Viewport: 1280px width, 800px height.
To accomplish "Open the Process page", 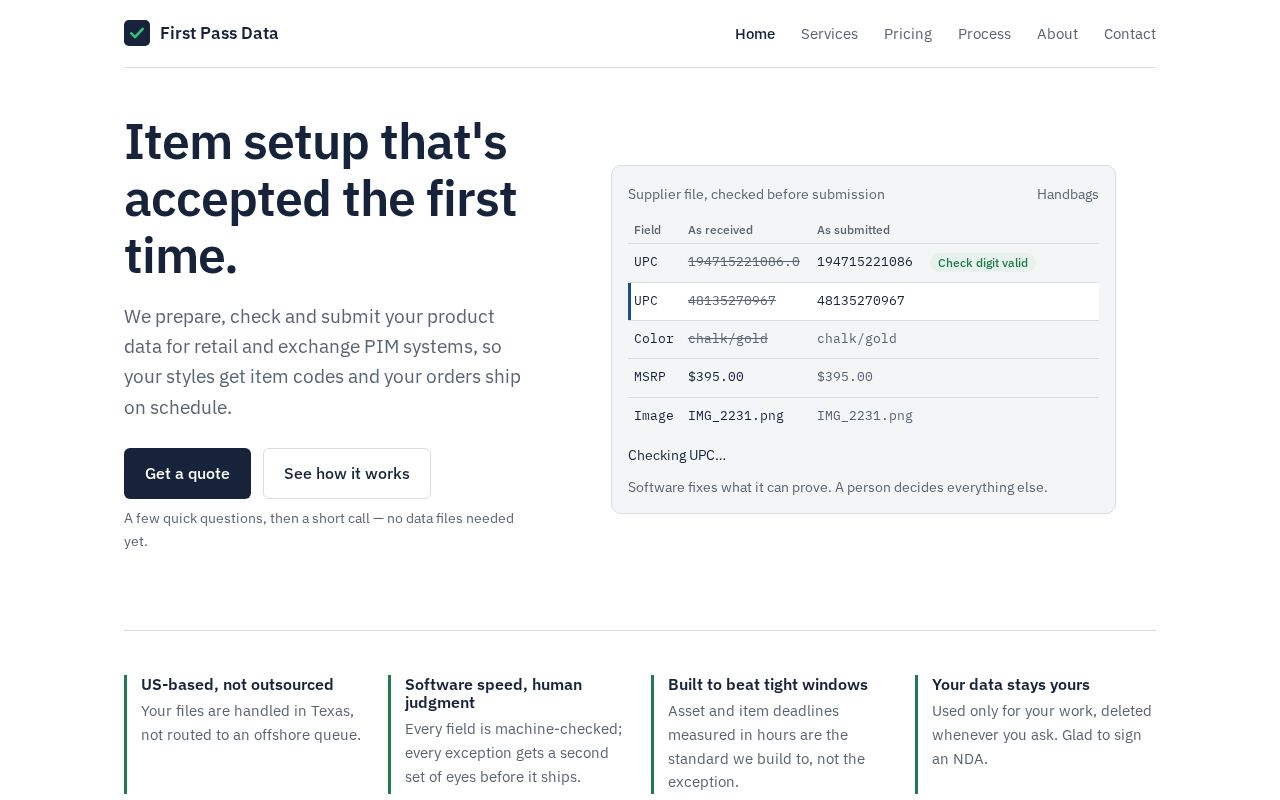I will [x=984, y=34].
